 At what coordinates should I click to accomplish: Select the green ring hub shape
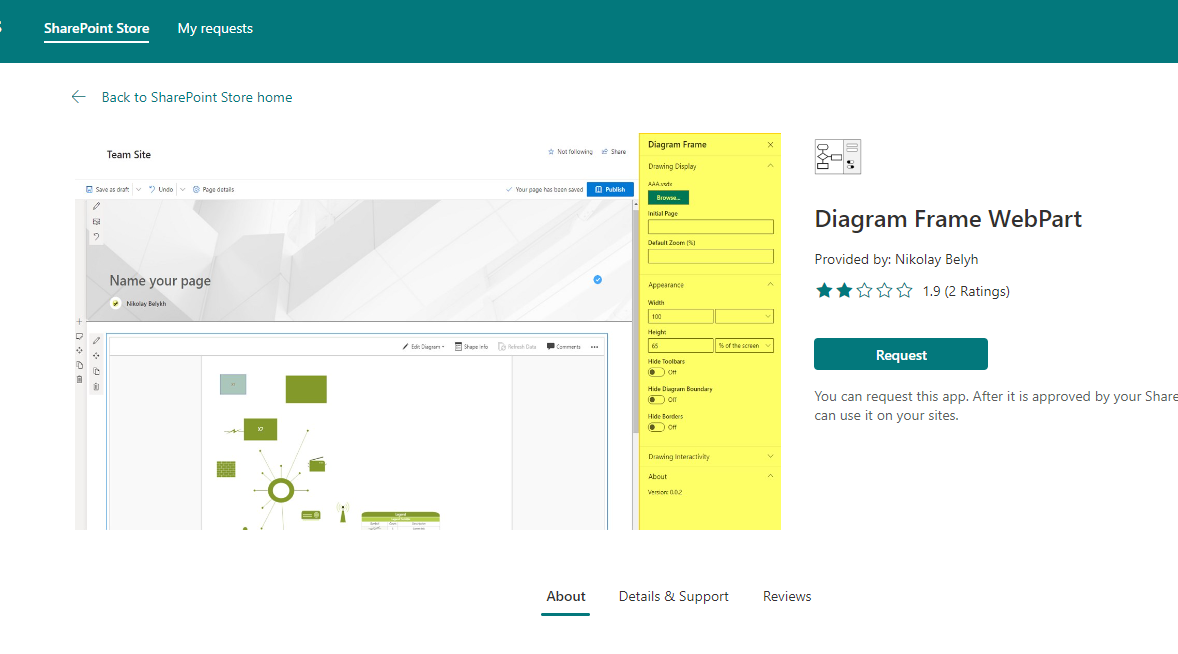click(281, 490)
